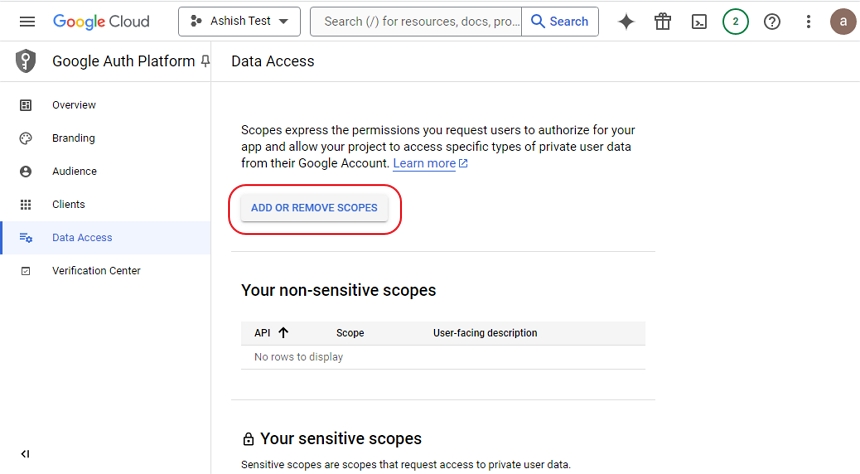Pin Google Auth Platform product
860x474 pixels.
coord(205,61)
